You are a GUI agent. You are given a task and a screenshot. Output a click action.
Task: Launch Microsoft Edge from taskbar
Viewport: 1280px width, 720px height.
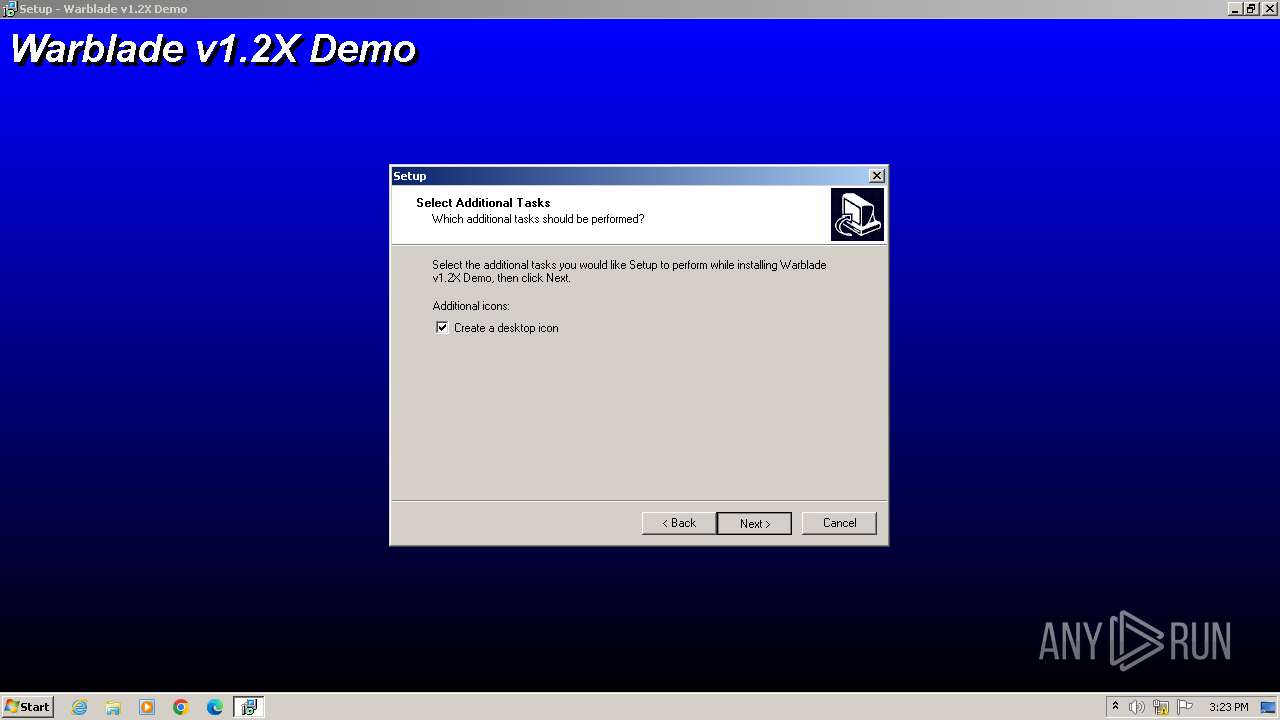(215, 707)
